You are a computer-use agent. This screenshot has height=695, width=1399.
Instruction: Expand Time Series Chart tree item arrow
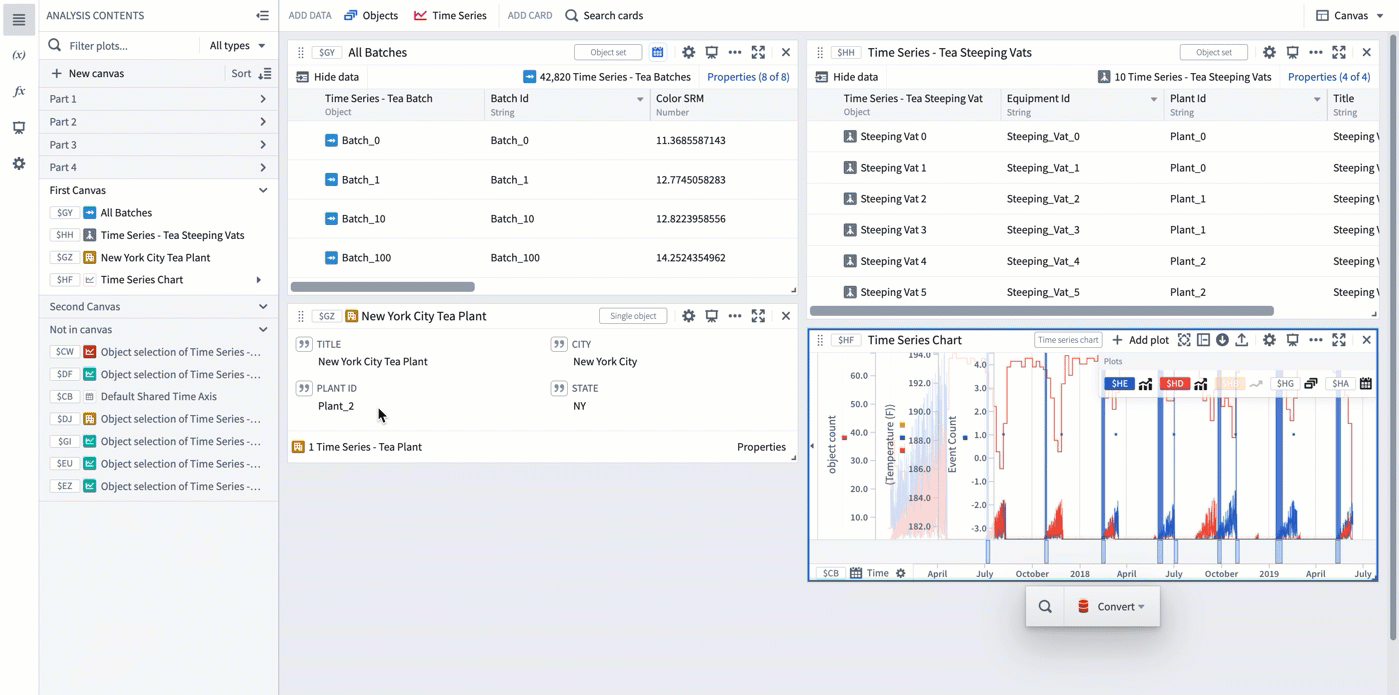point(259,280)
